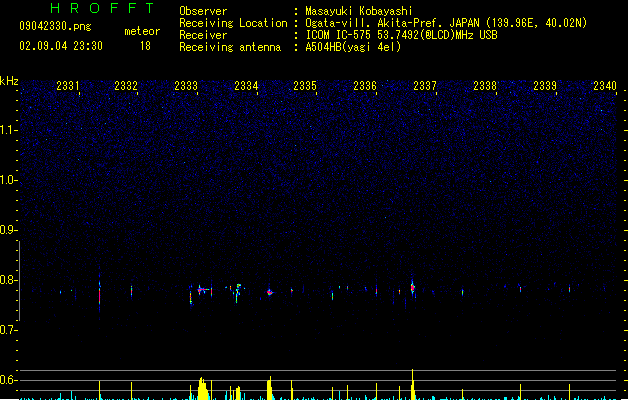Click the meteor label above the count
This screenshot has height=400, width=629.
(x=142, y=31)
